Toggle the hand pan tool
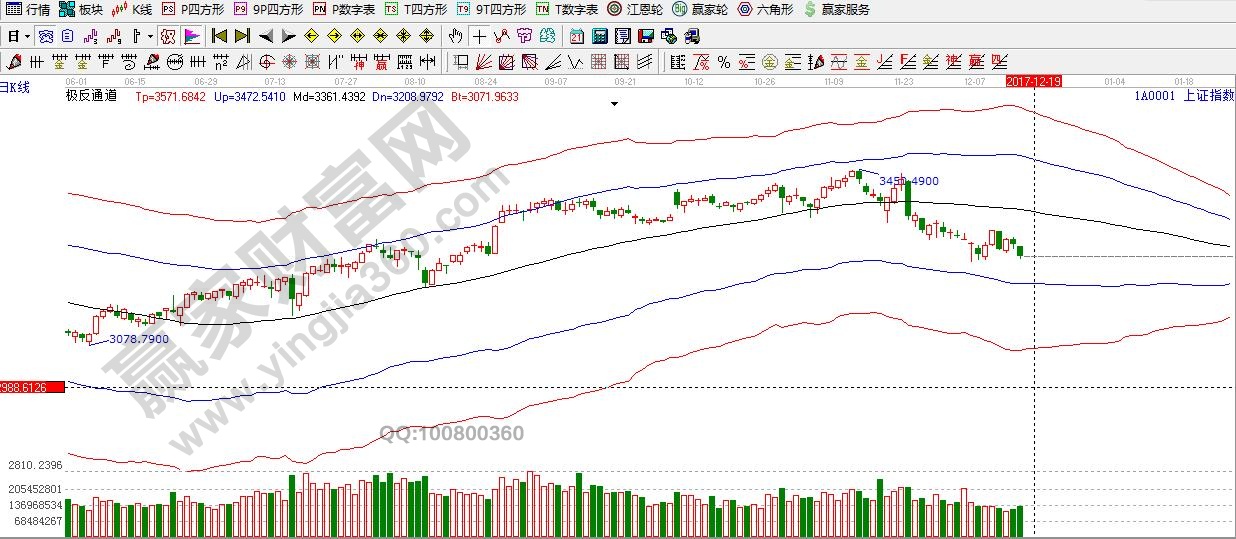Viewport: 1236px width, 539px height. [x=456, y=36]
